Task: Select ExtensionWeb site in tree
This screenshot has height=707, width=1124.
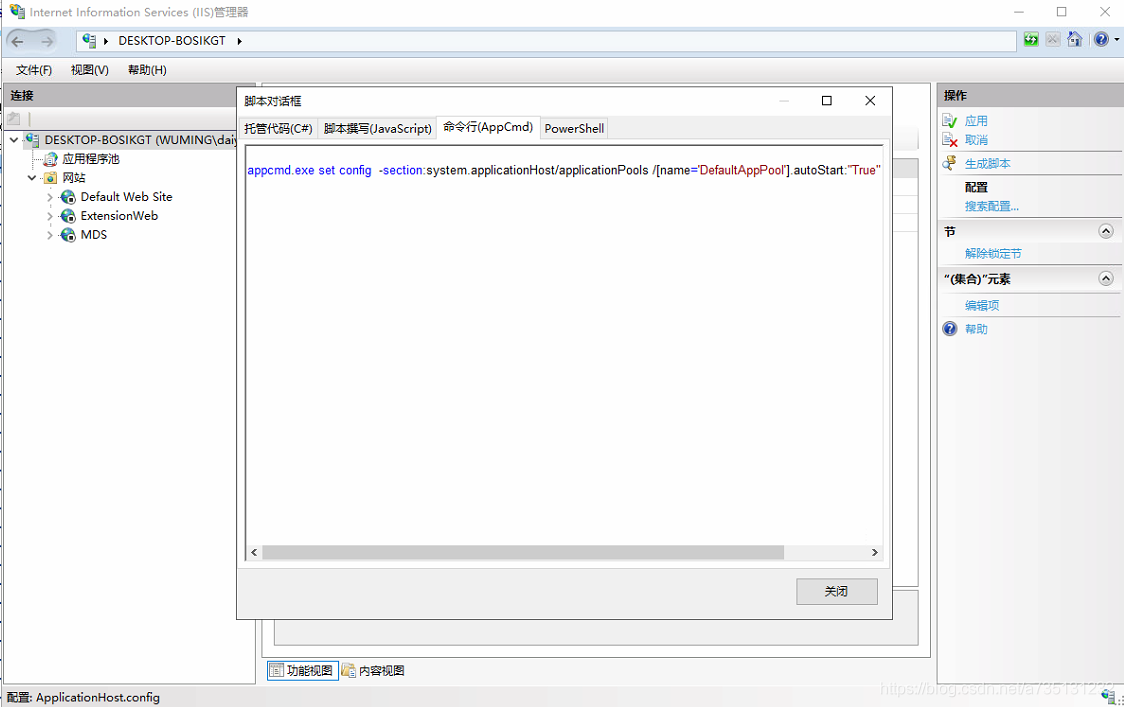Action: point(119,216)
